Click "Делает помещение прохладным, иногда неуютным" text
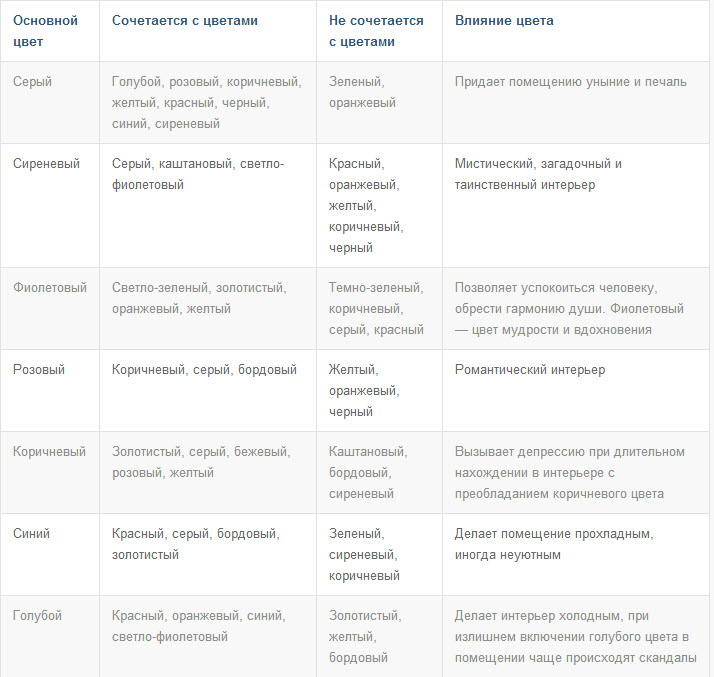 pyautogui.click(x=553, y=544)
